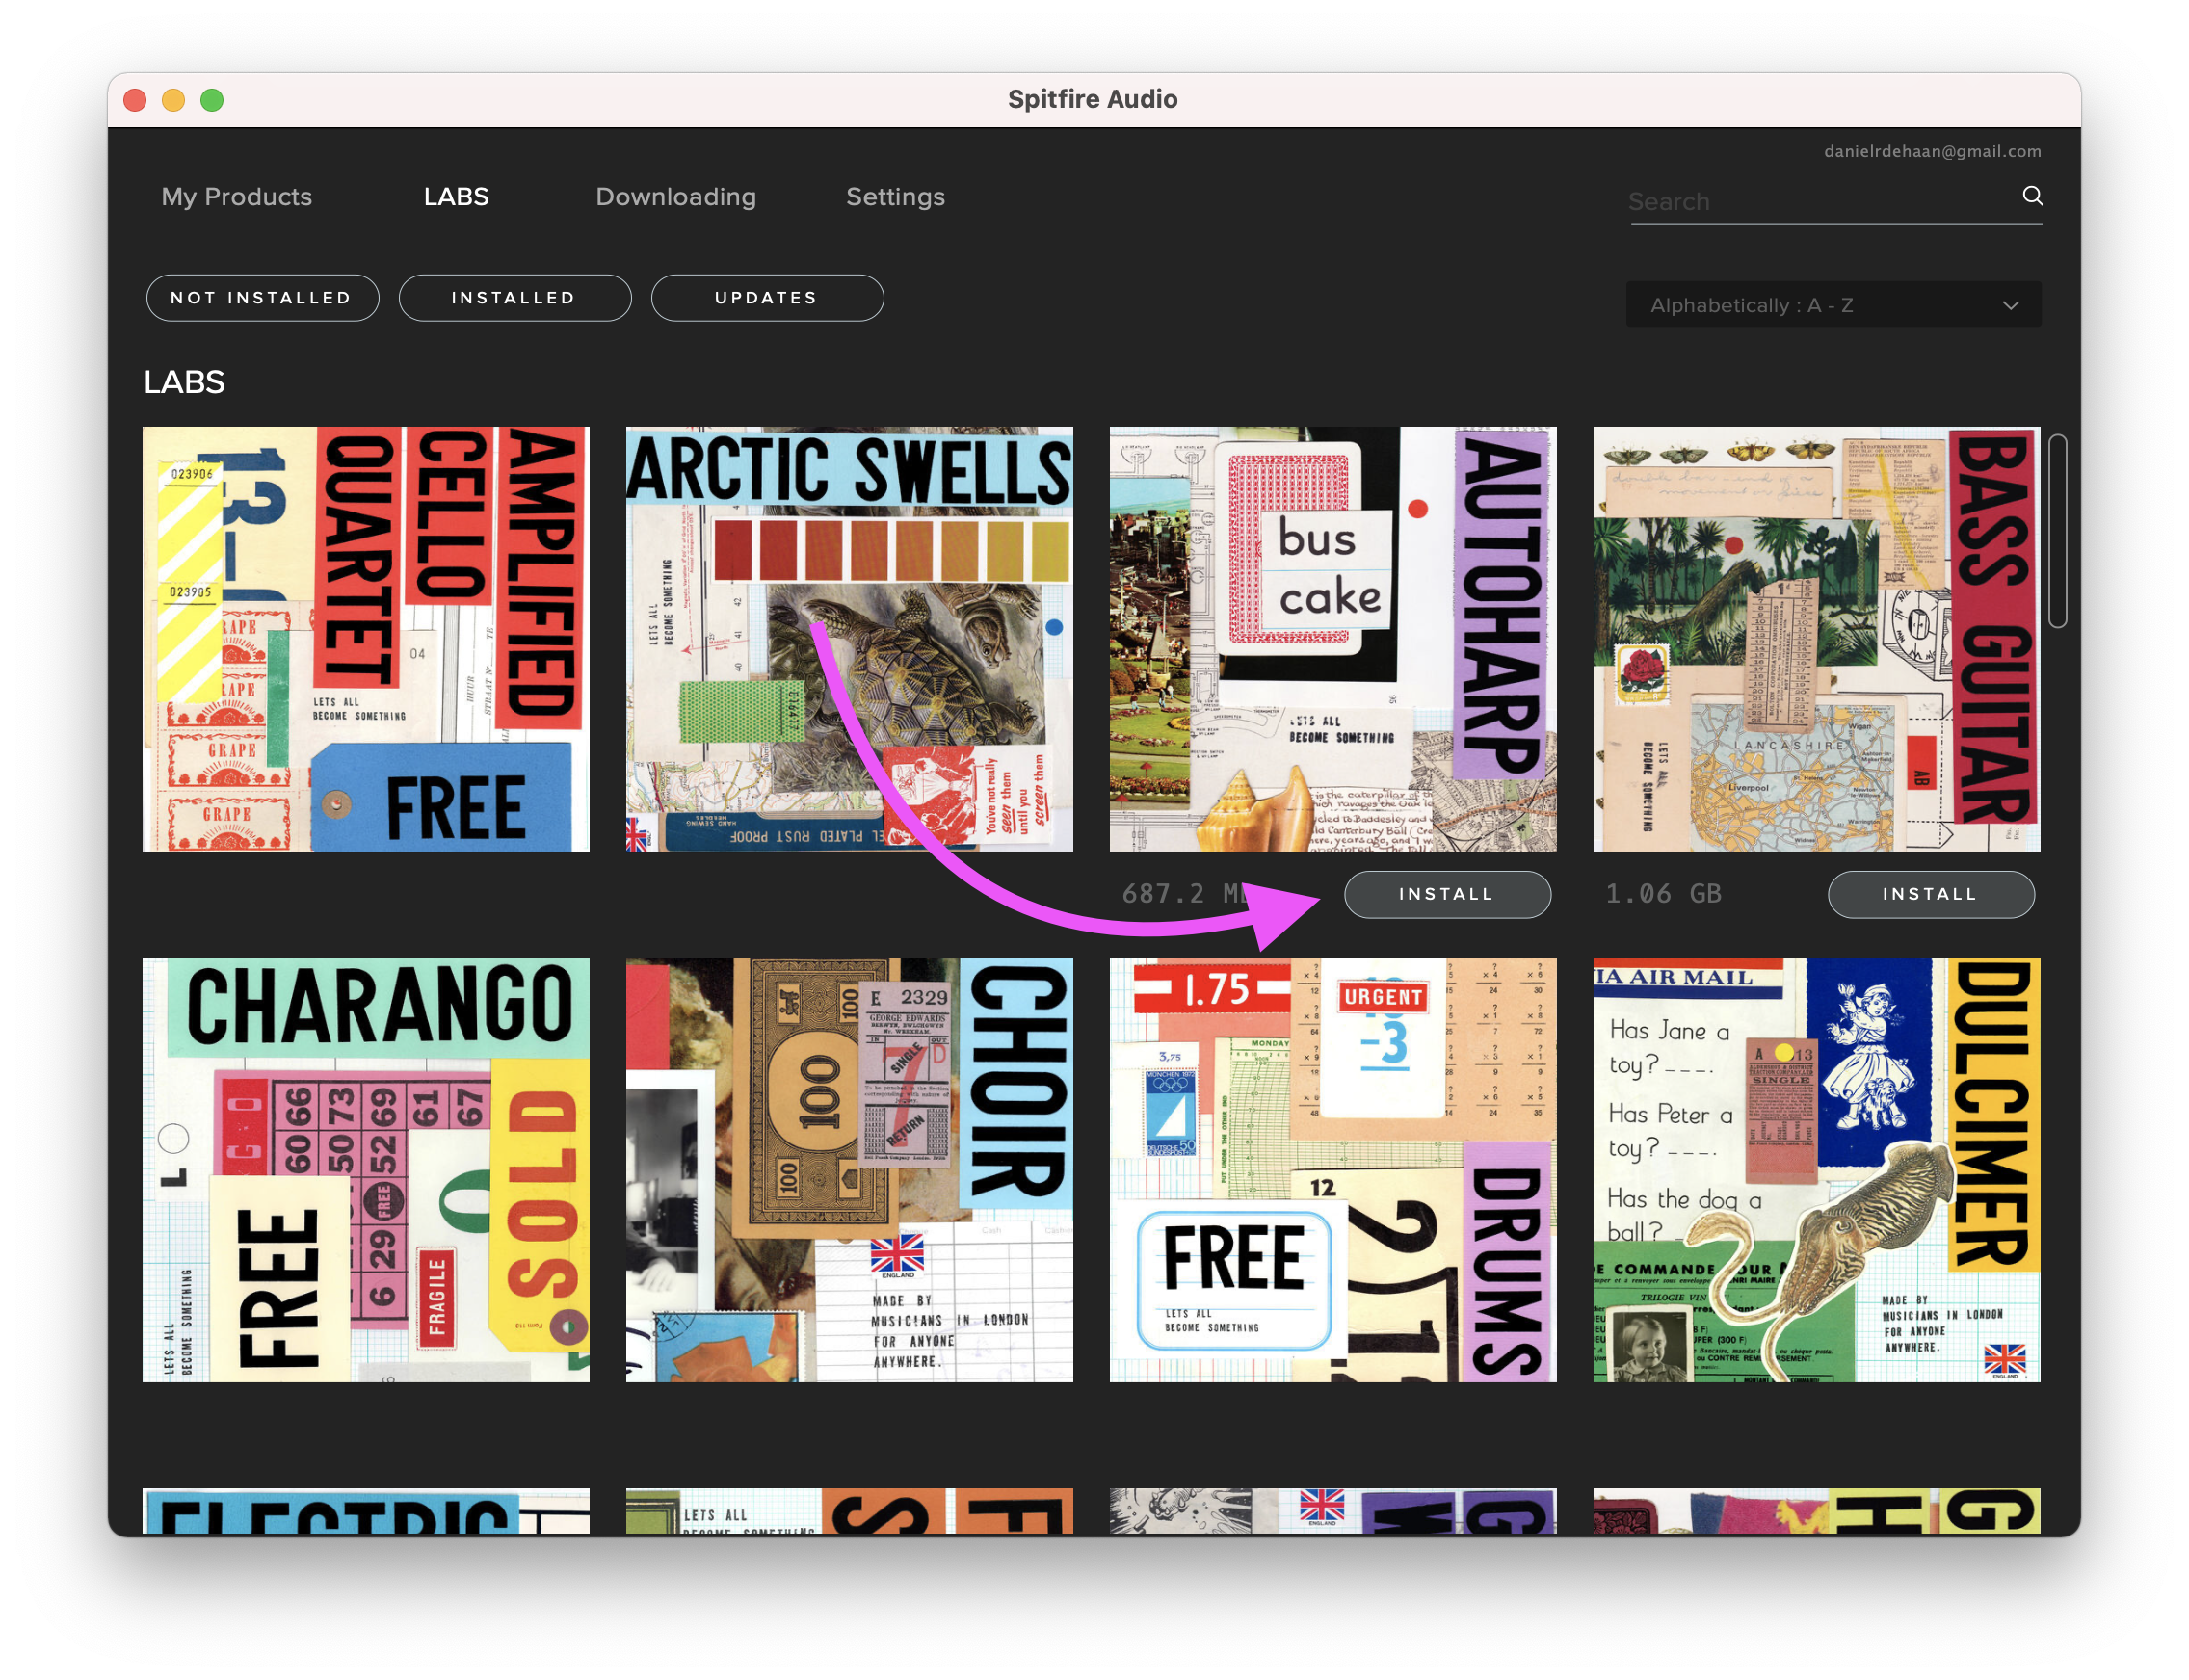Viewport: 2189px width, 1680px height.
Task: Open the Downloading tab
Action: [675, 197]
